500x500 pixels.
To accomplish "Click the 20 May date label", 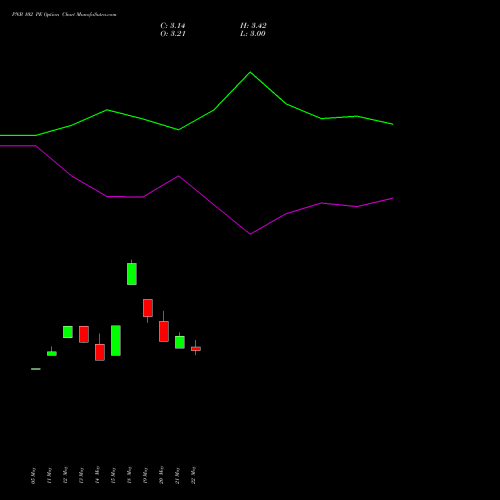I will coord(161,476).
